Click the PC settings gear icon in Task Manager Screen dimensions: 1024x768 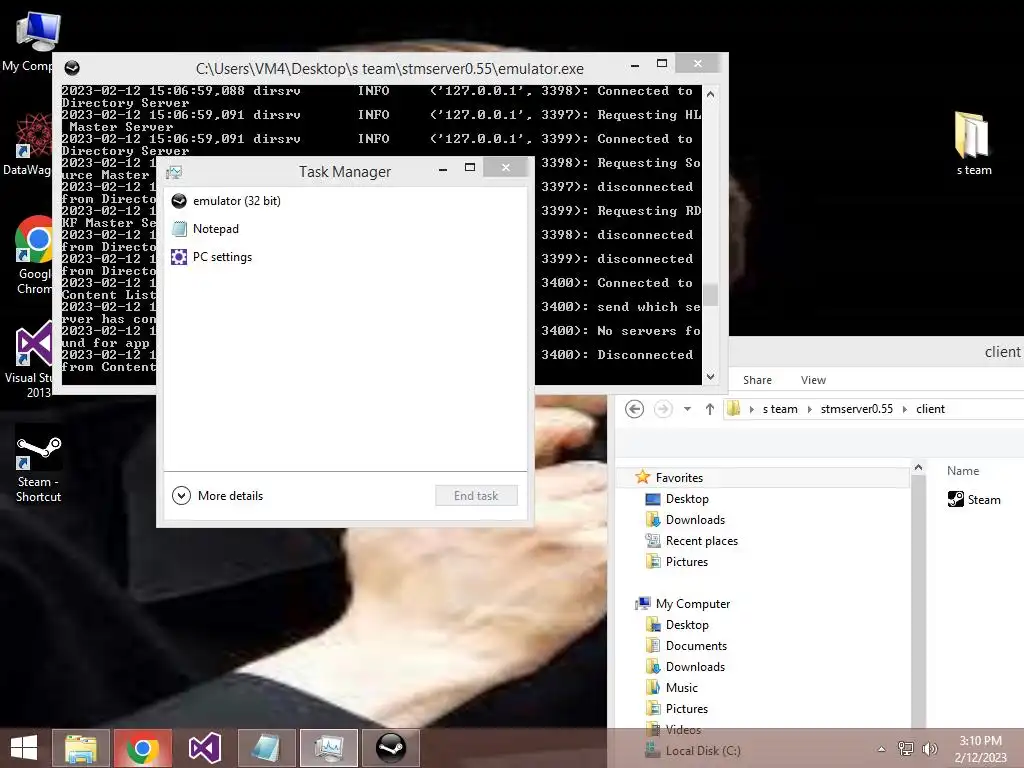click(179, 257)
